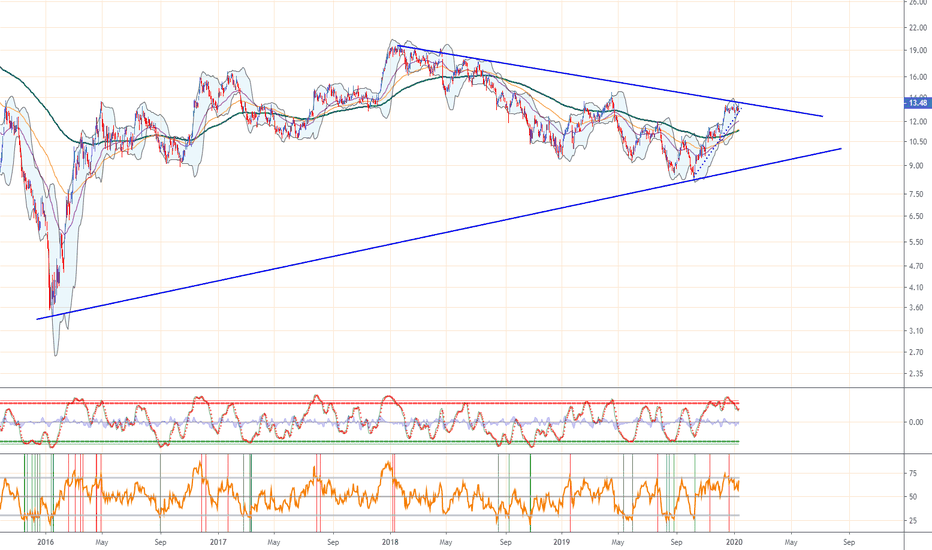Screen dimensions: 932x550
Task: Click the Sep 2017 time axis label
Action: (333, 542)
